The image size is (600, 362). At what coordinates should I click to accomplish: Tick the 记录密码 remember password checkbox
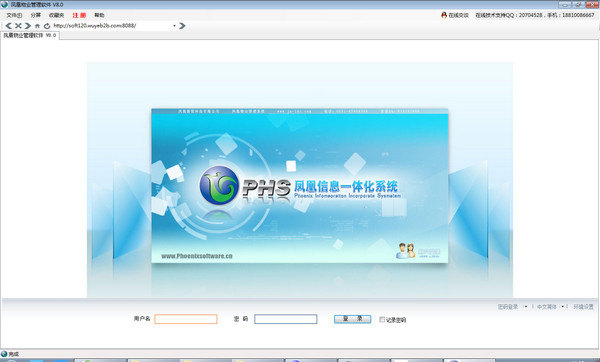click(x=382, y=319)
